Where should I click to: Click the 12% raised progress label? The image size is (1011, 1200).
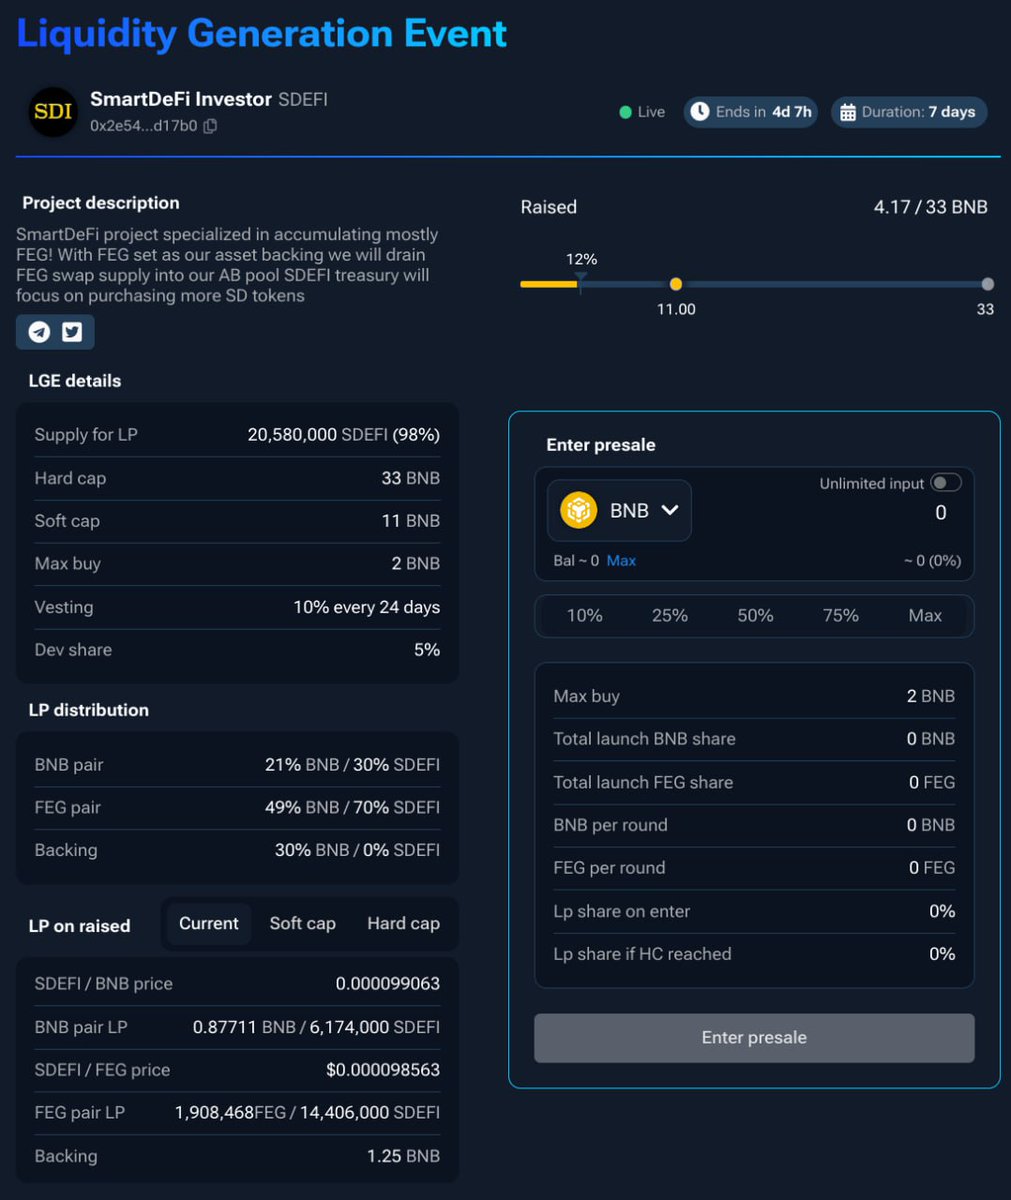tap(581, 260)
